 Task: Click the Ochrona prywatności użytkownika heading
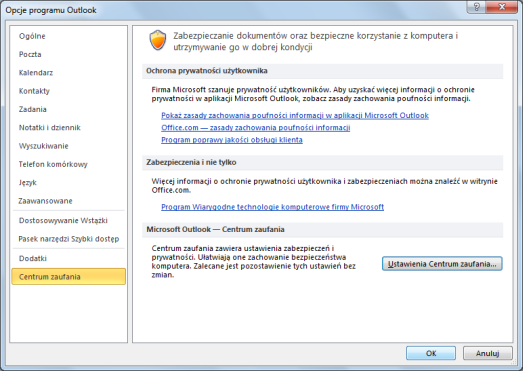tap(207, 71)
